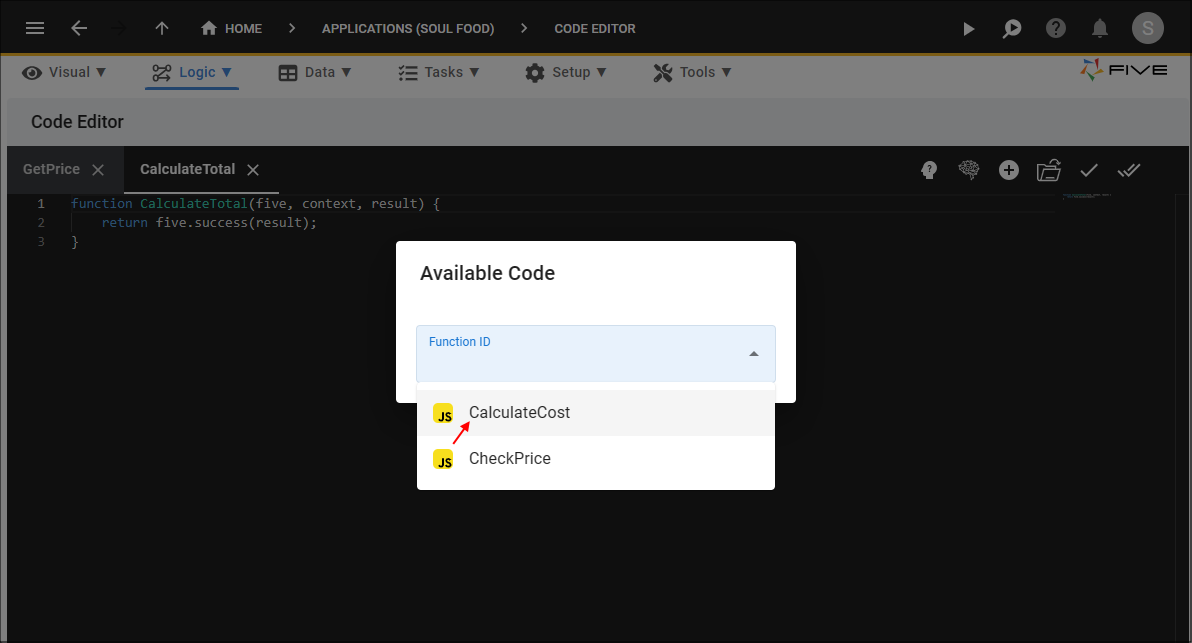Go to HOME breadcrumb
Screen dimensions: 1192x643
coord(231,28)
